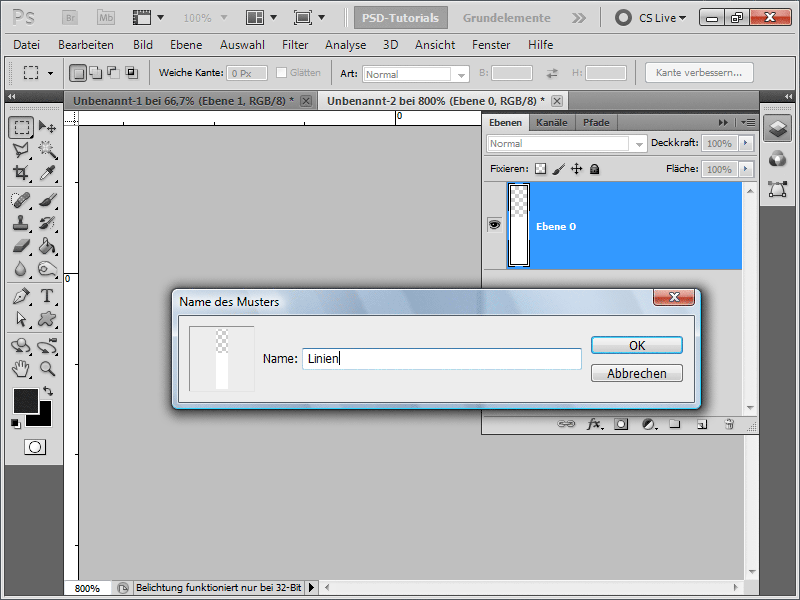Select the Eraser tool
The height and width of the screenshot is (600, 800).
coord(21,246)
